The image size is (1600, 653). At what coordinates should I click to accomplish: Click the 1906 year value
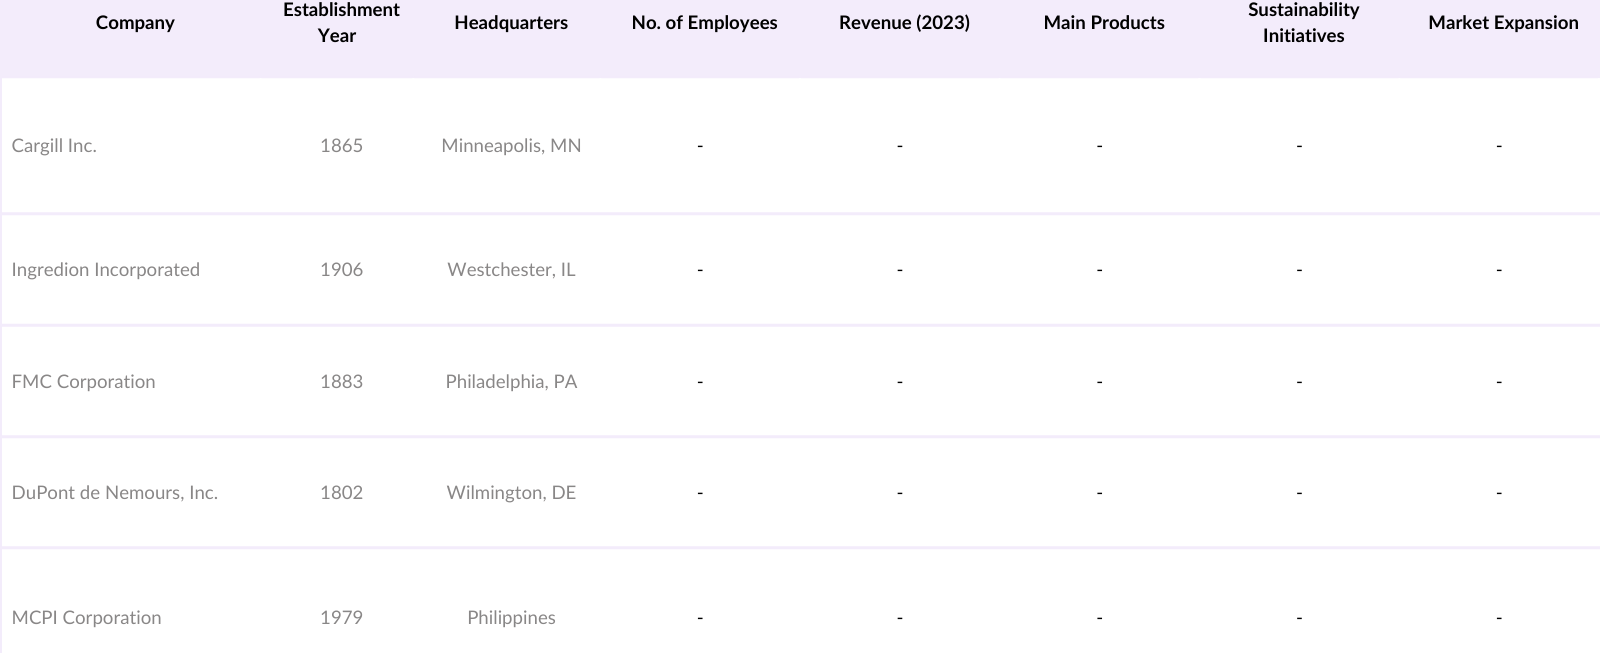pyautogui.click(x=341, y=270)
